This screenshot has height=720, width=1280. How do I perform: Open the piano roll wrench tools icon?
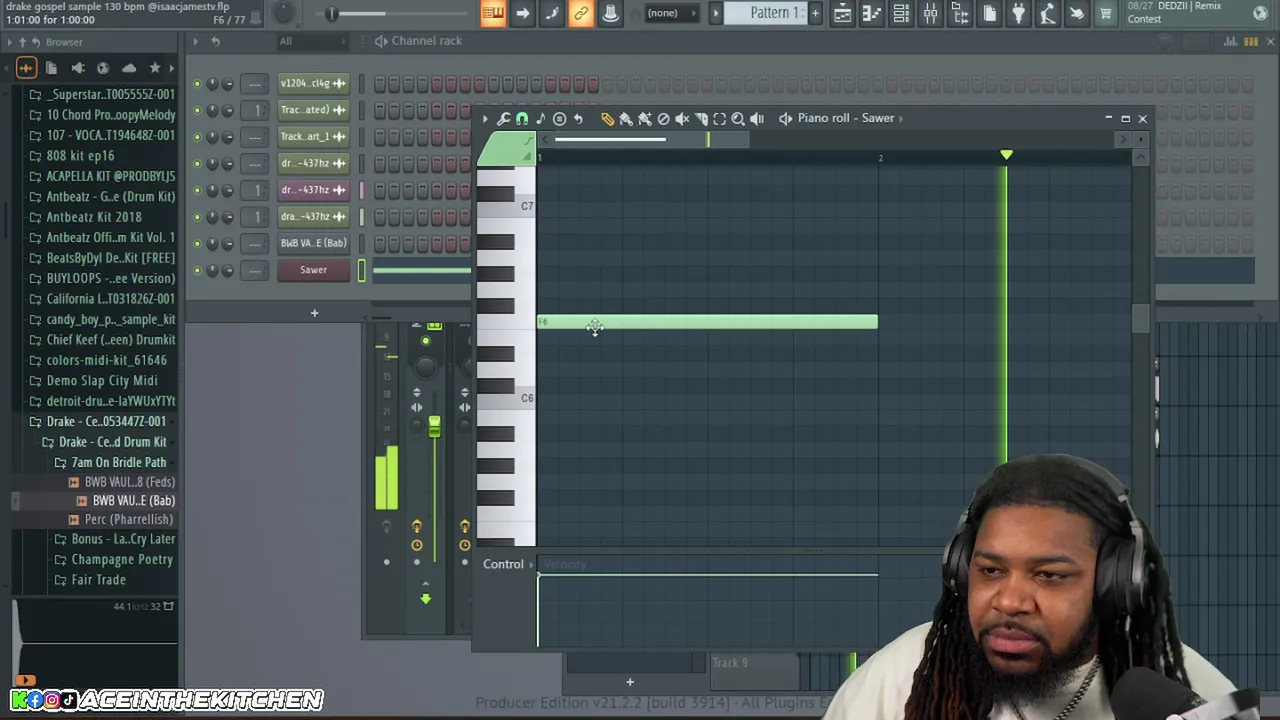[503, 119]
